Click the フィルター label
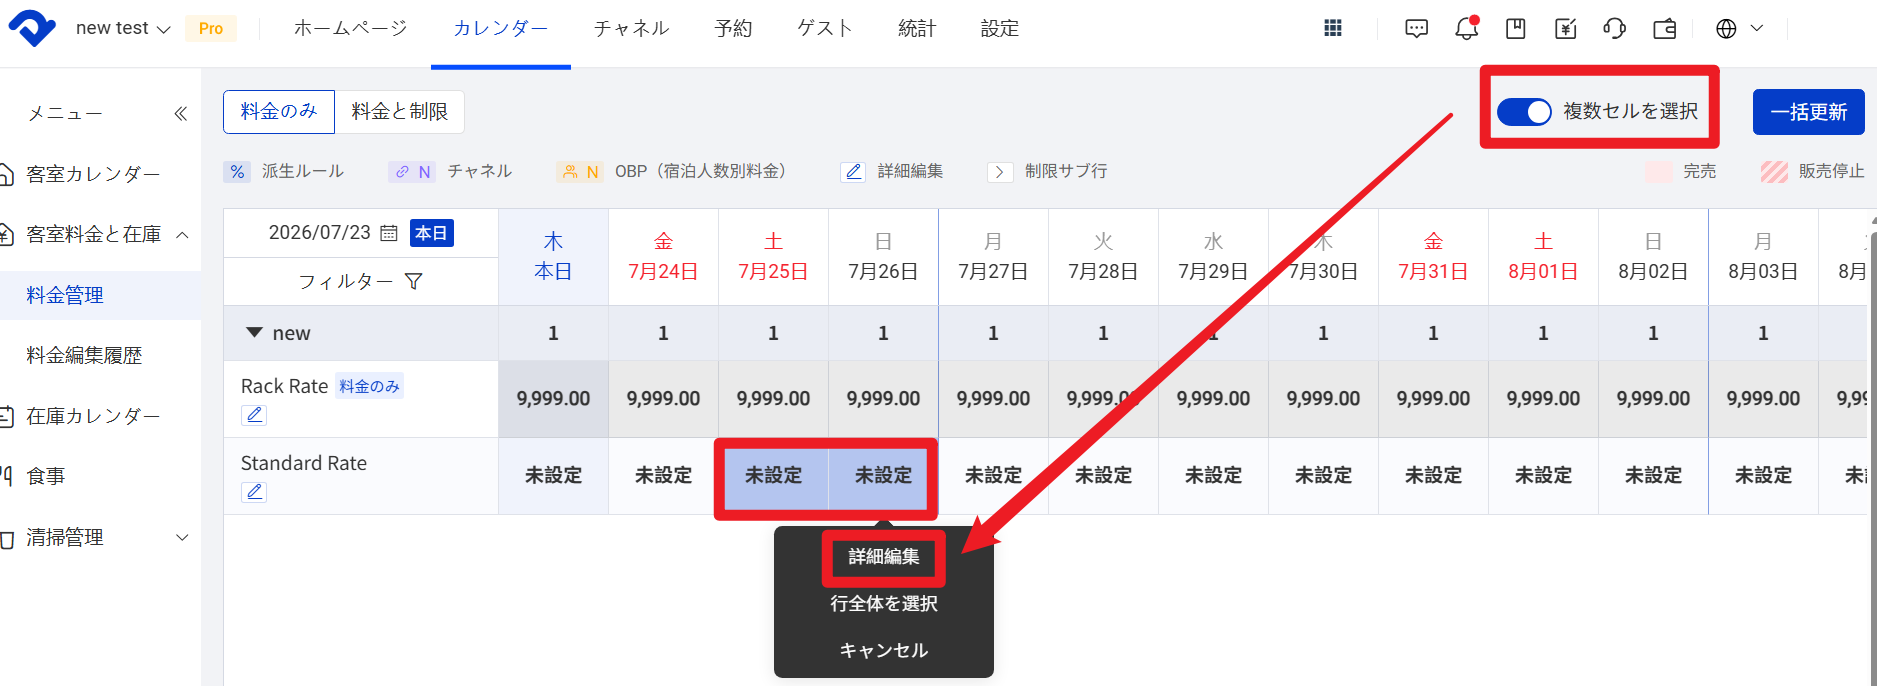The image size is (1877, 686). (x=346, y=282)
